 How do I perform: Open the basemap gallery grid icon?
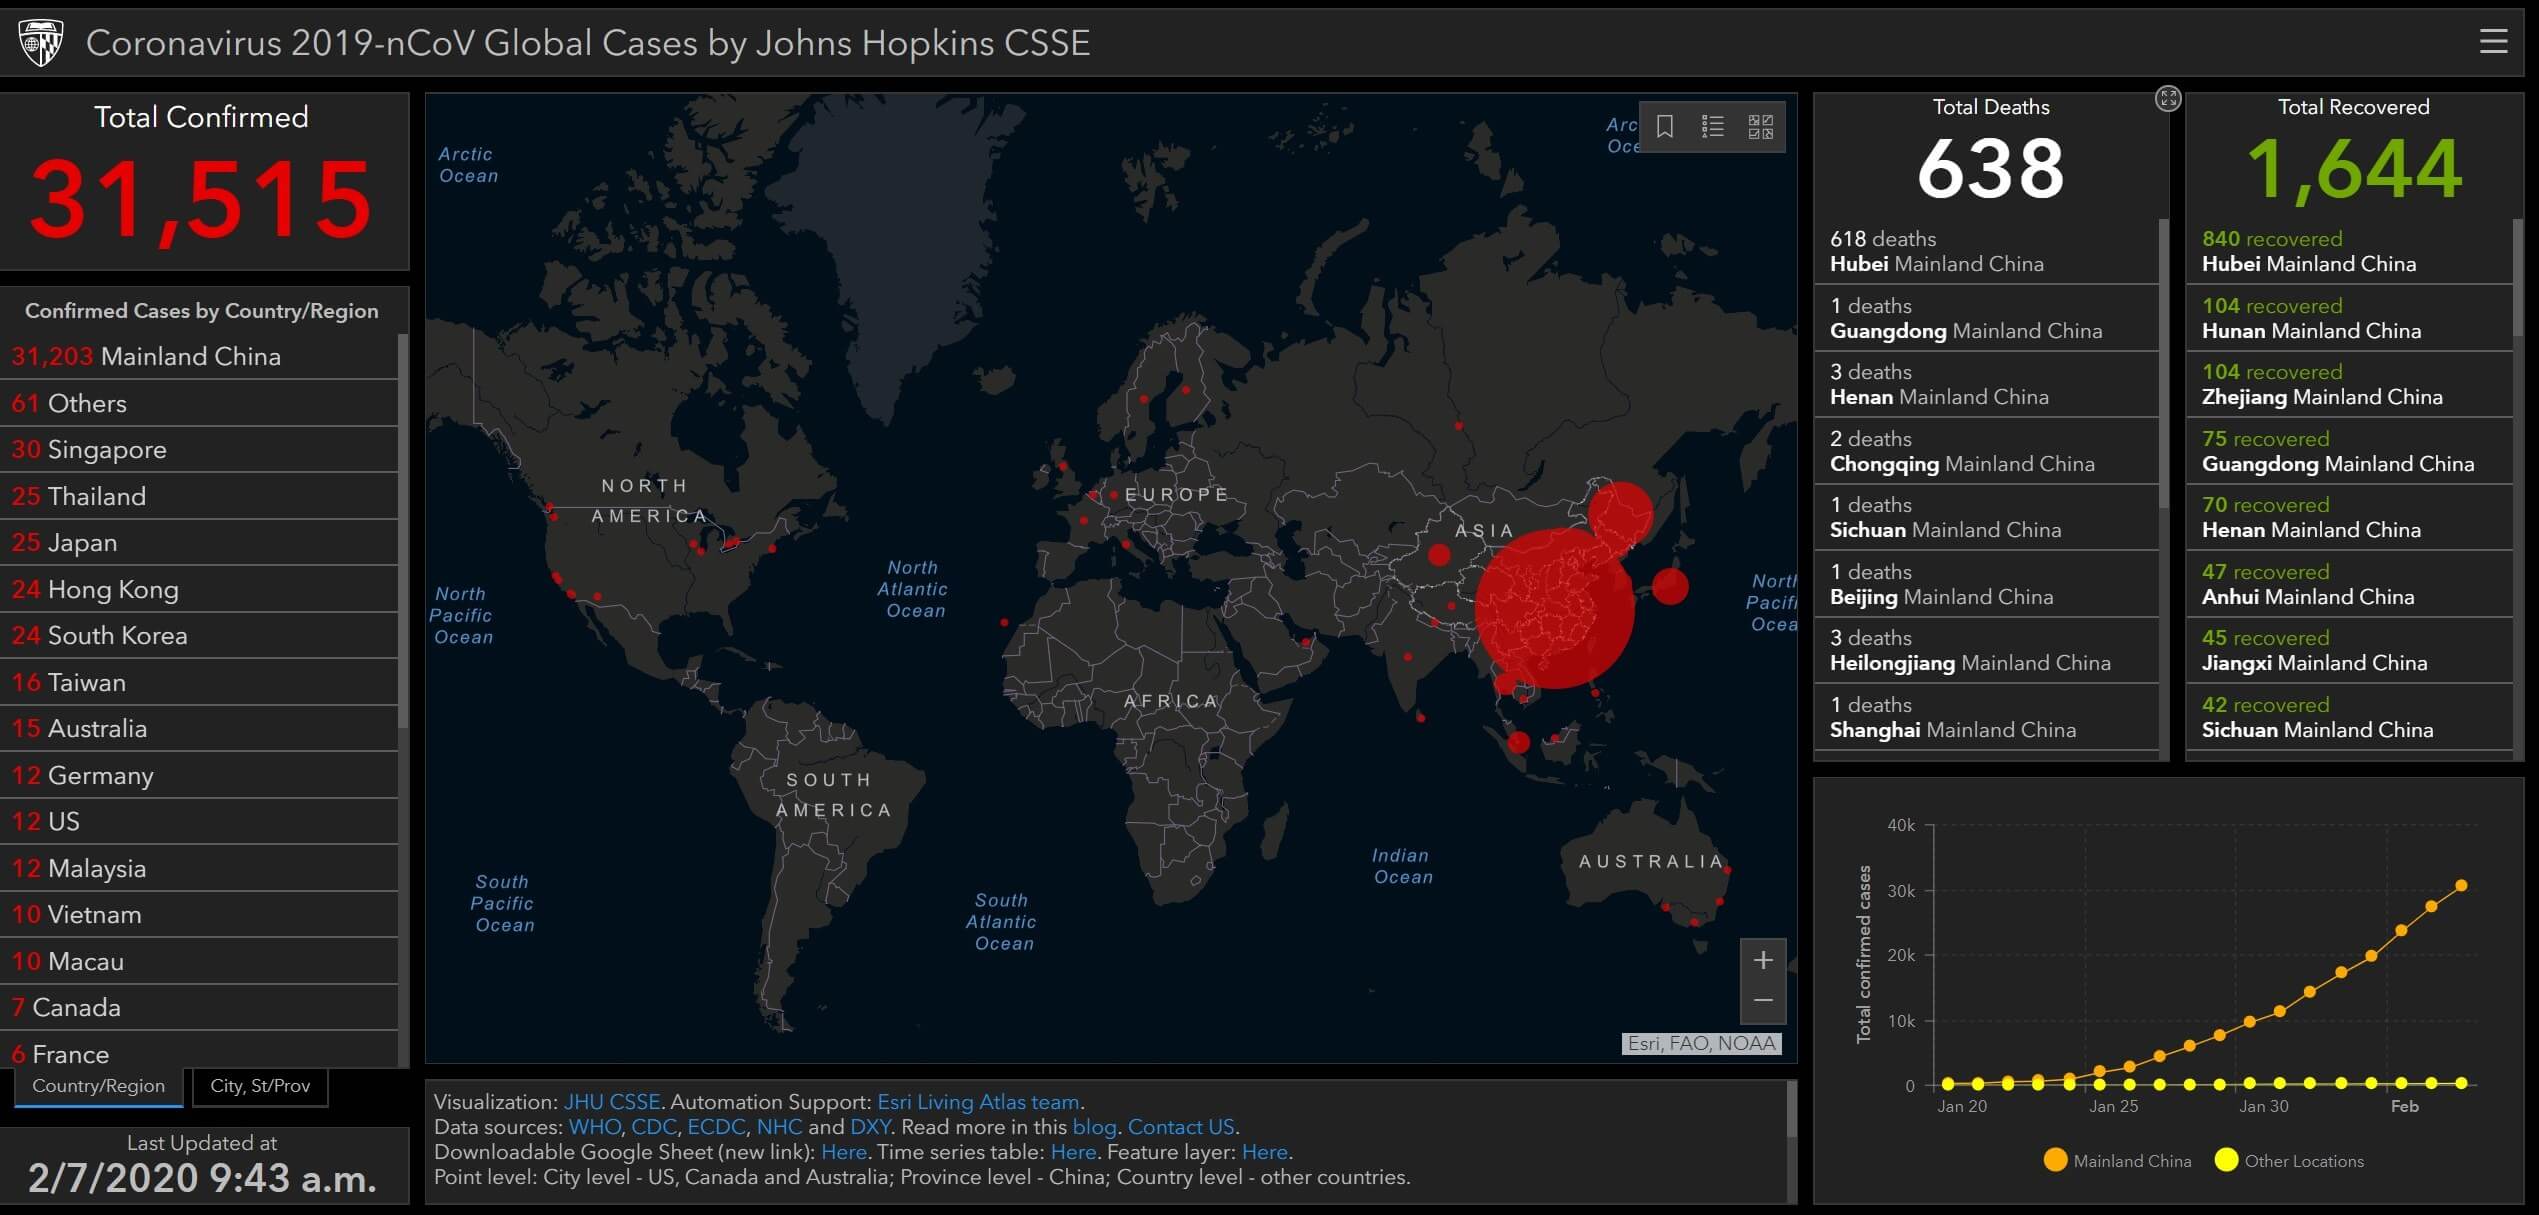point(1760,127)
